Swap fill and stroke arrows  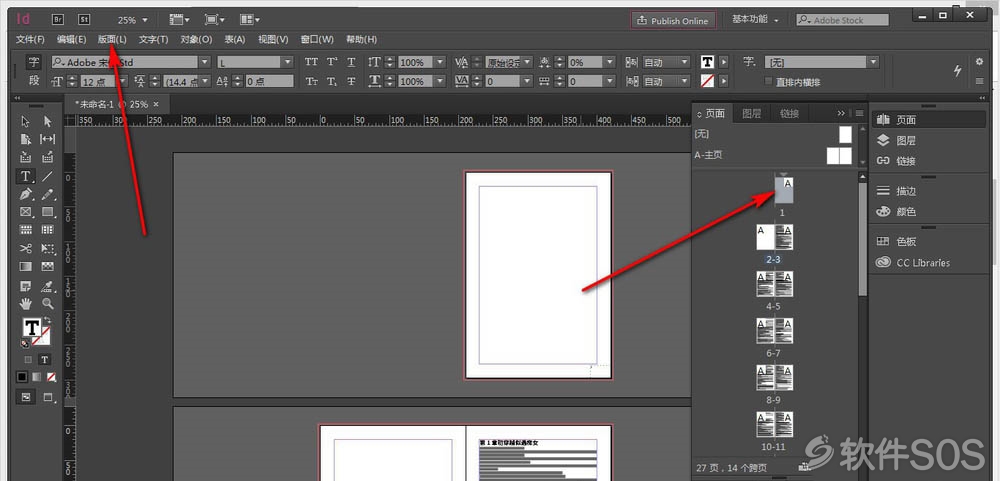[x=48, y=321]
